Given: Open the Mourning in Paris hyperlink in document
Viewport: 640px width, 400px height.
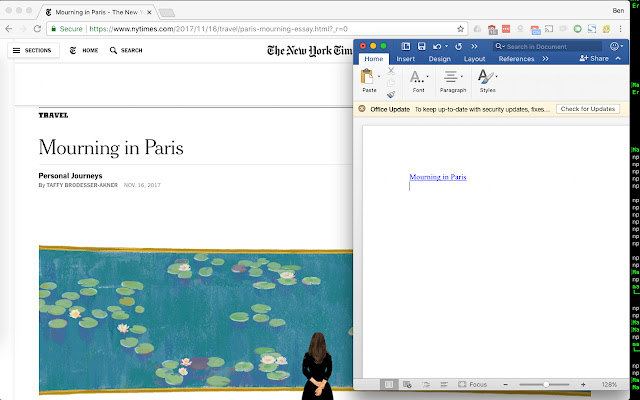Looking at the screenshot, I should [x=438, y=177].
